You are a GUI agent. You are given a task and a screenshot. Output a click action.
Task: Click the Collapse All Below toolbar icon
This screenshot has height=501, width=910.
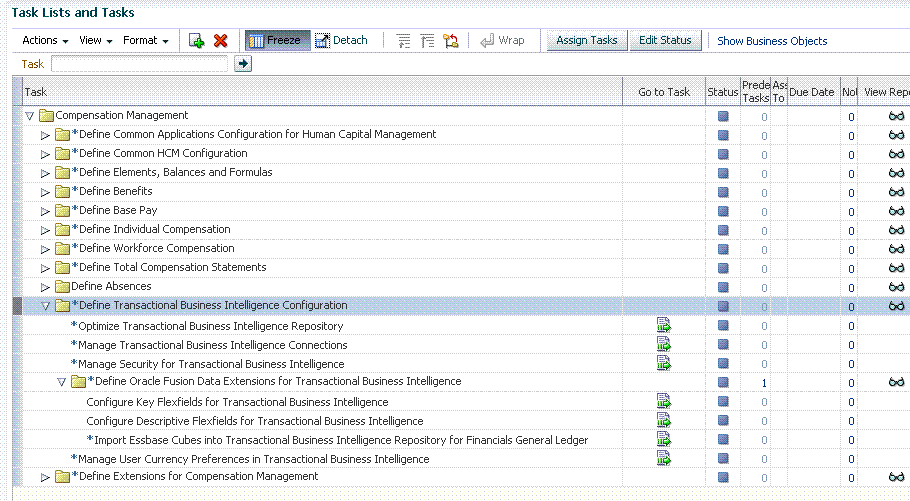point(427,41)
